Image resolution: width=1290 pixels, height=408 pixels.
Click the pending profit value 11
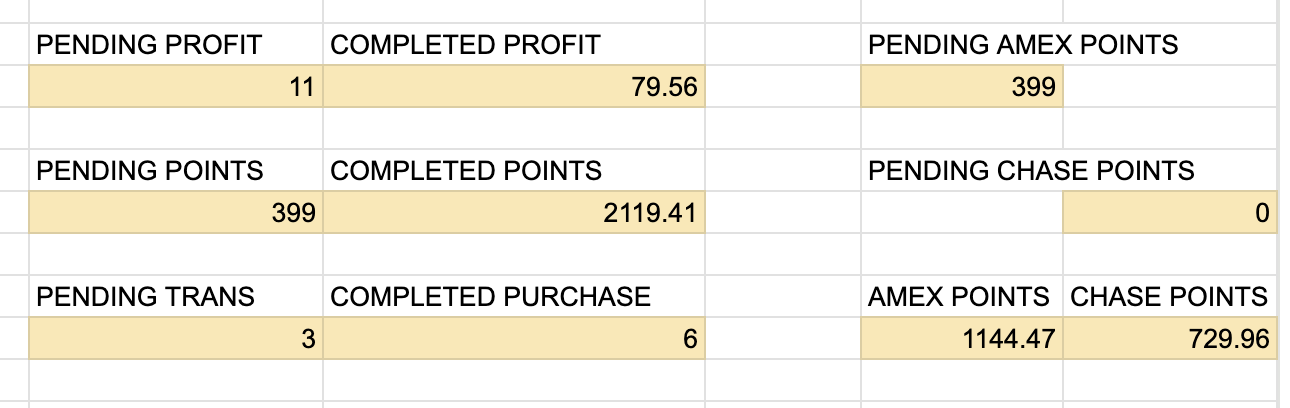coord(175,87)
